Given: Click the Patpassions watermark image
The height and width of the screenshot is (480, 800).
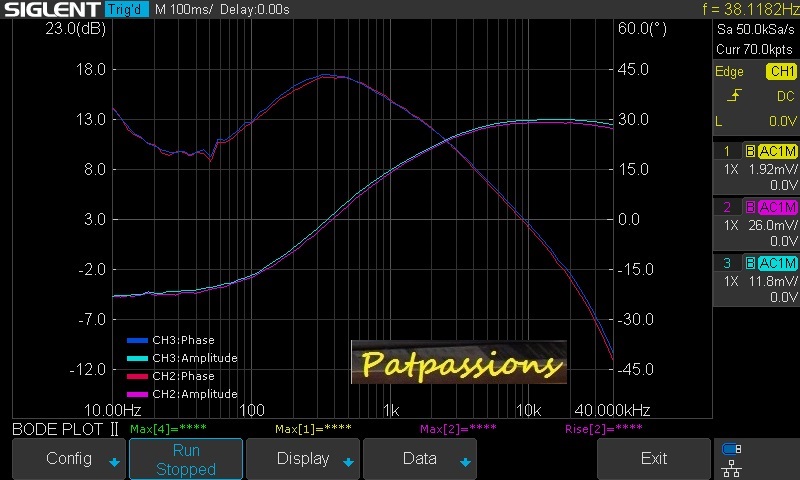Looking at the screenshot, I should pyautogui.click(x=458, y=362).
